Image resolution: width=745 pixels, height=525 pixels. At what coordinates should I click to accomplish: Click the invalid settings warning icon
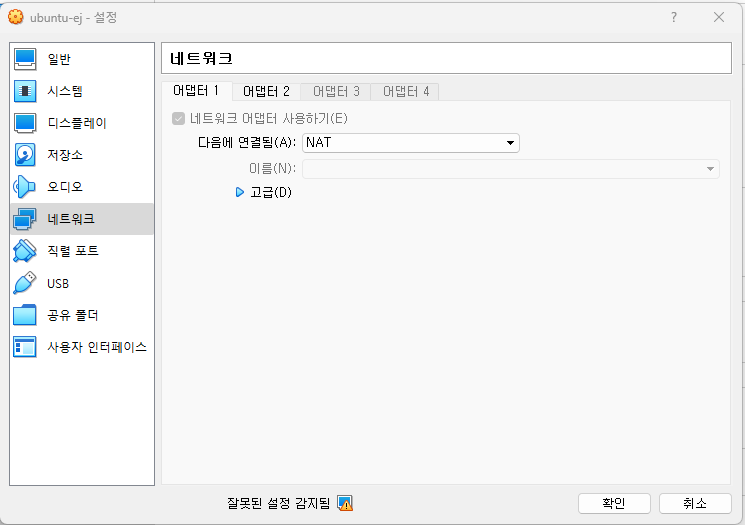[x=345, y=503]
